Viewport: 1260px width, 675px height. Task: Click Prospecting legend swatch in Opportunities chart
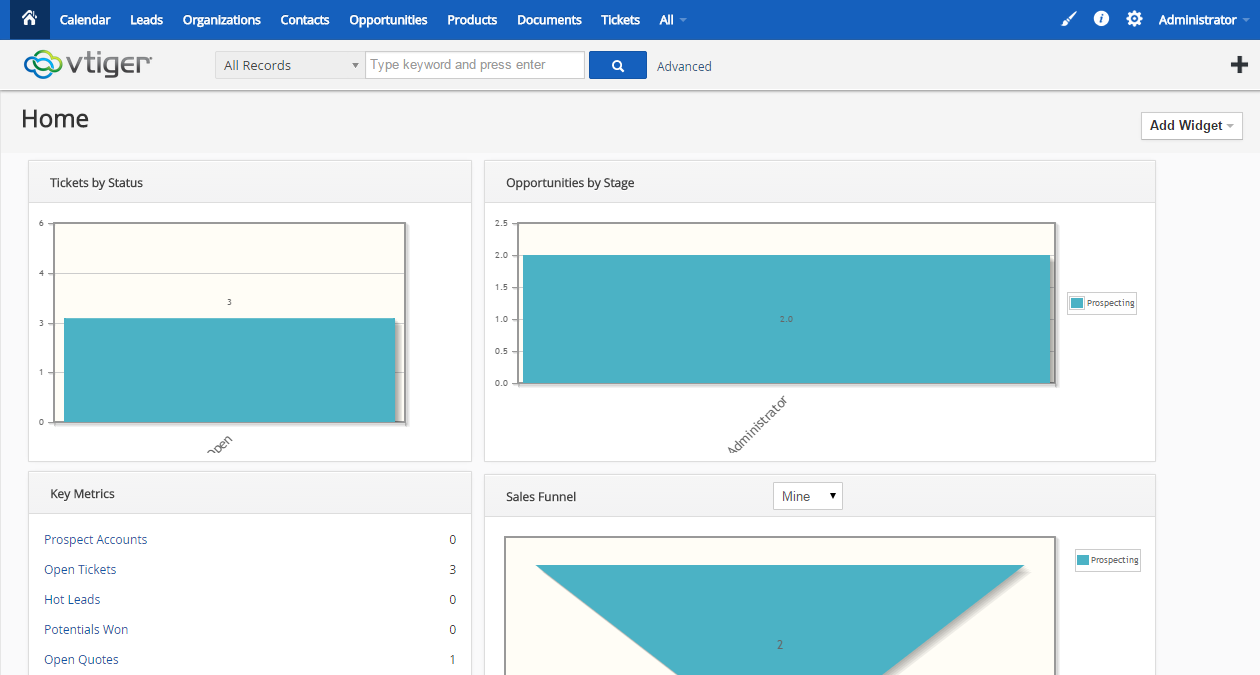[1077, 303]
